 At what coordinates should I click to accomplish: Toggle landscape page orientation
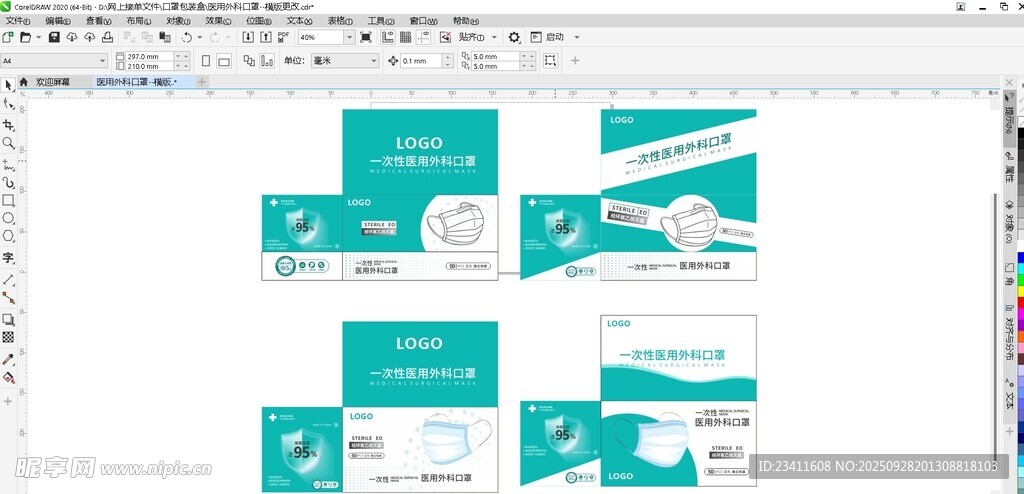click(x=224, y=61)
